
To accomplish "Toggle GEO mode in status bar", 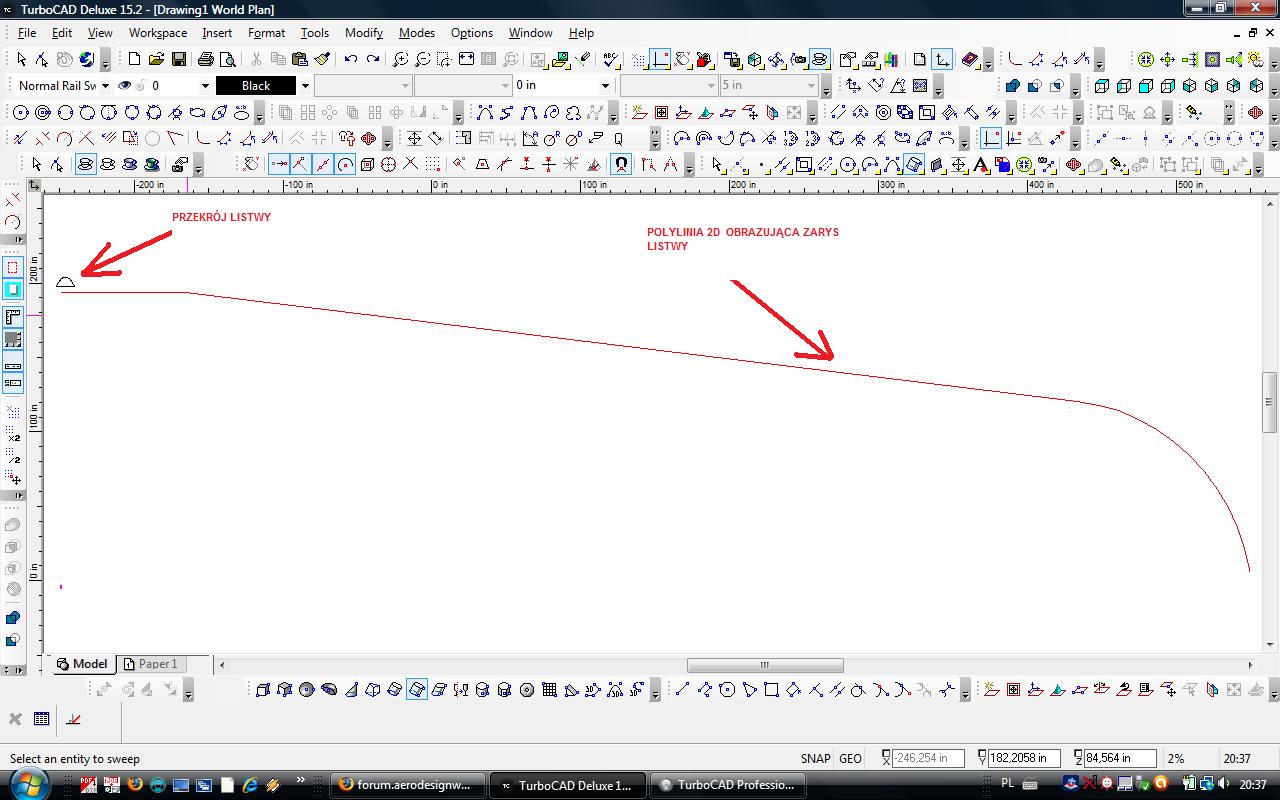I will 851,759.
